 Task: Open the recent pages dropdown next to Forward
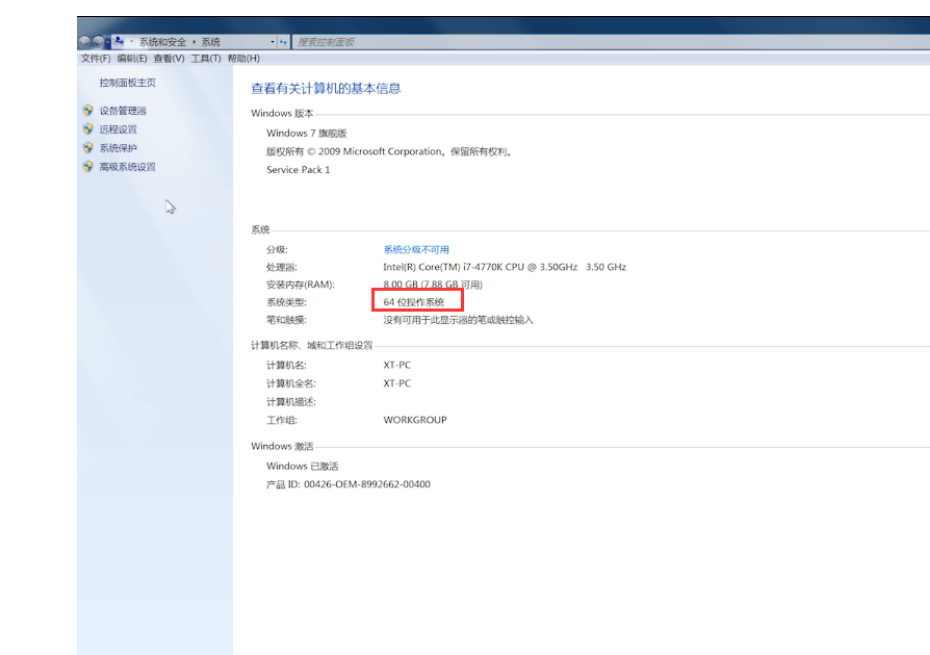[x=108, y=42]
